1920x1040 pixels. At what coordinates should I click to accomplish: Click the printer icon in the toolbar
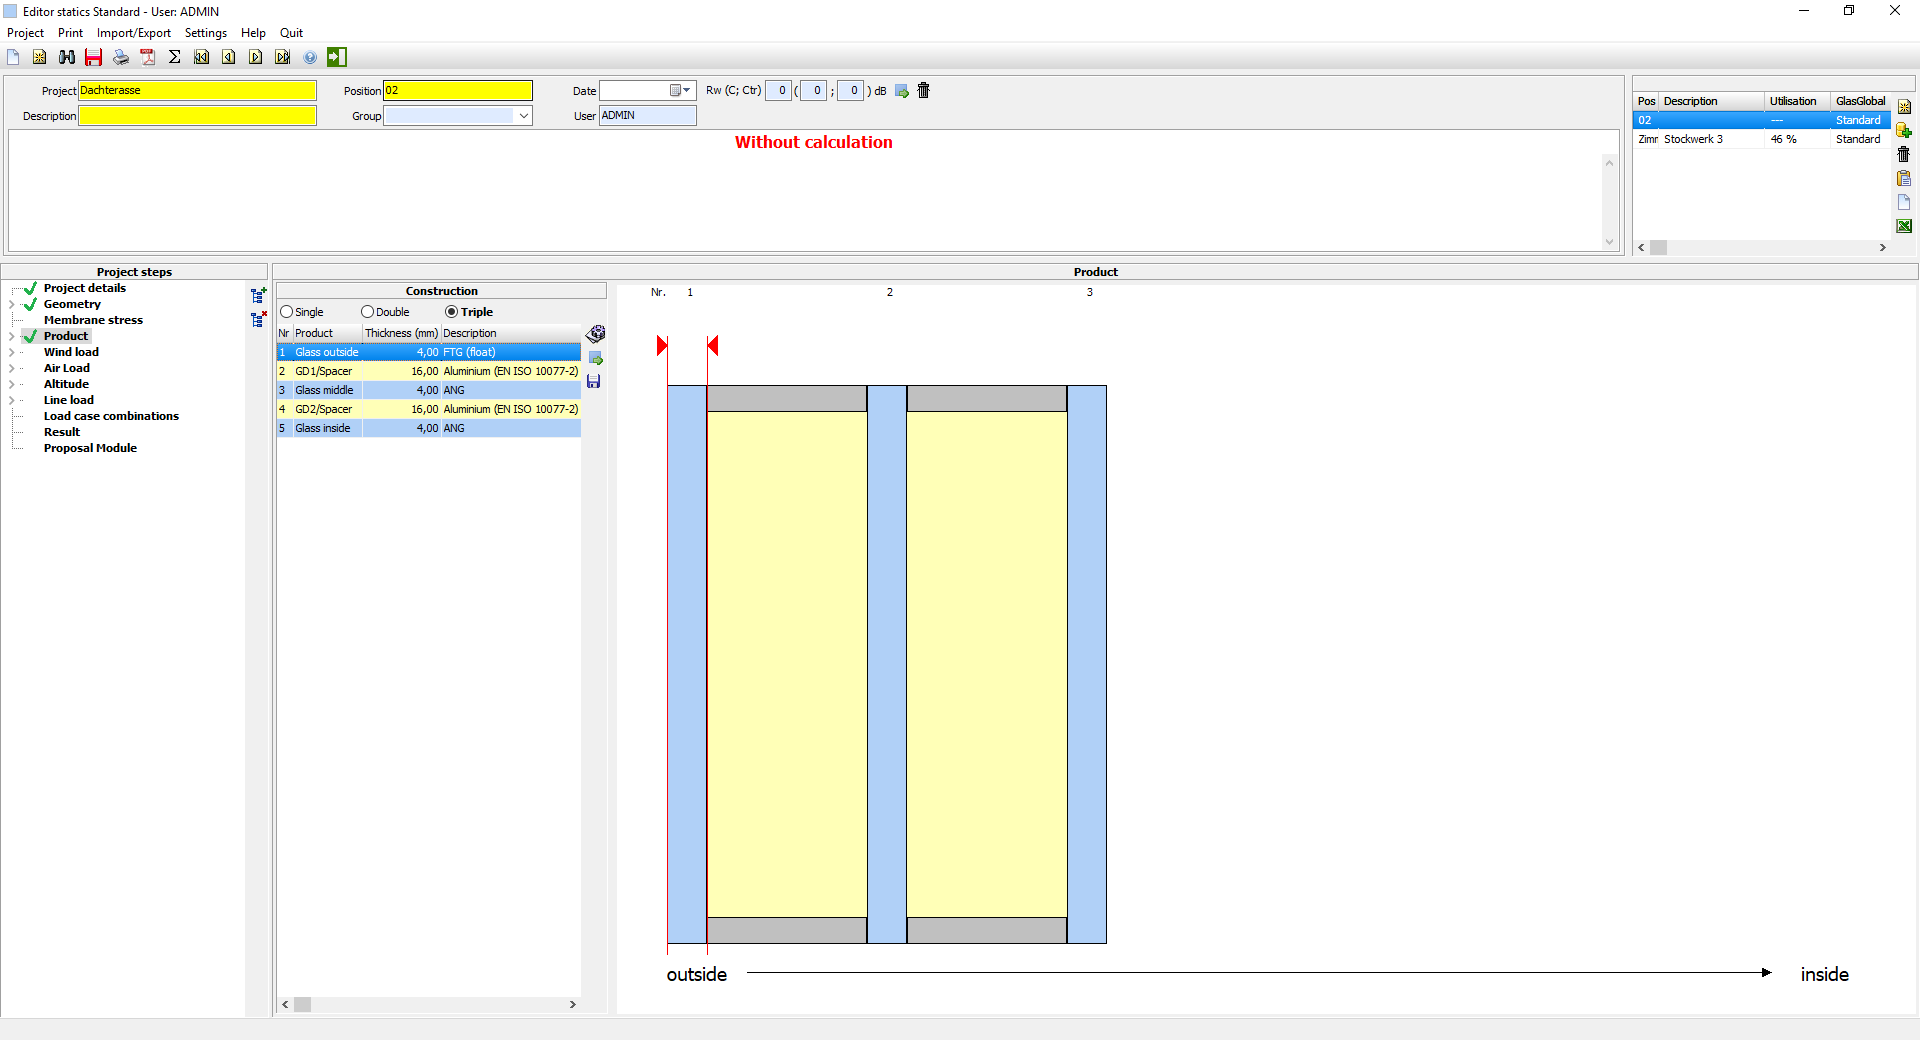click(x=121, y=57)
